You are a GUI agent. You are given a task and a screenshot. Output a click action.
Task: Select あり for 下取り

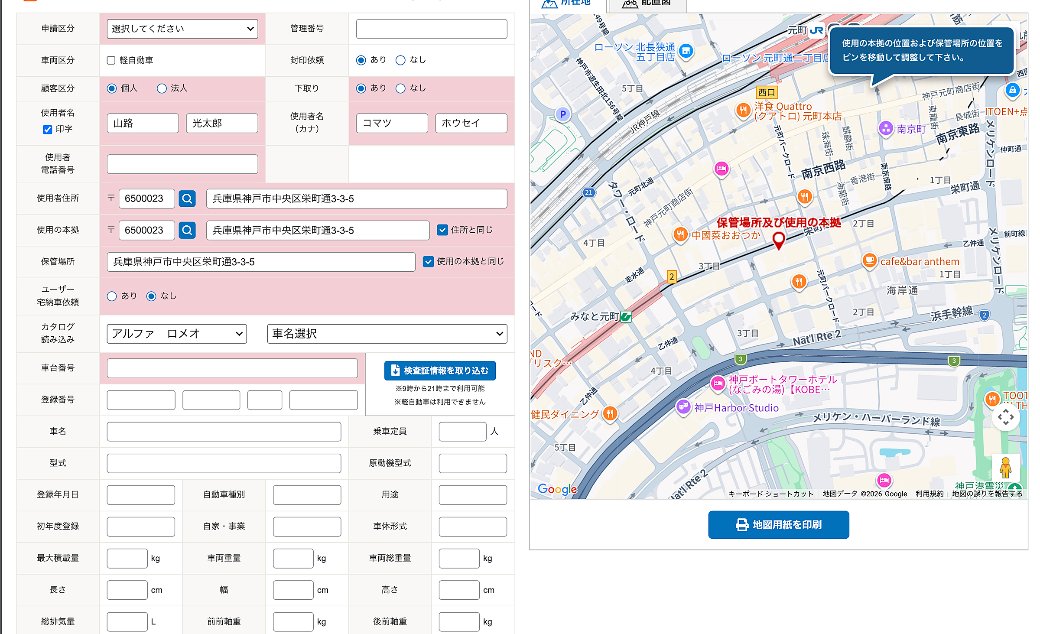point(361,88)
